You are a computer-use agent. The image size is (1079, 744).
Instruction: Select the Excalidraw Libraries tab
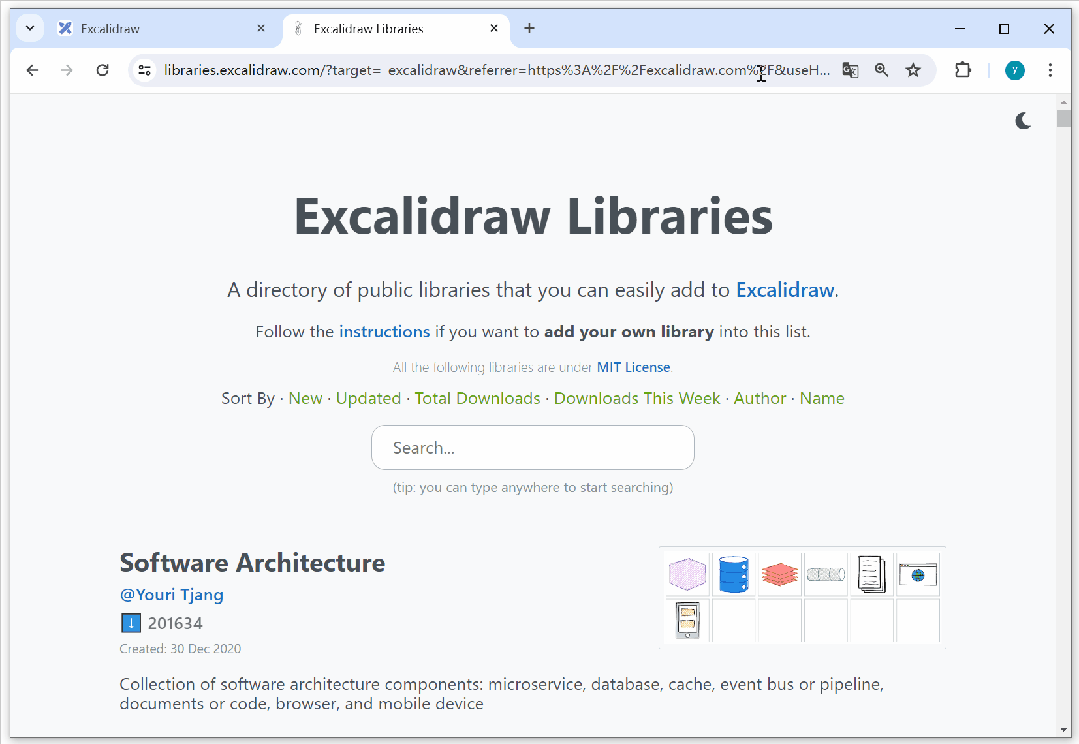[396, 28]
